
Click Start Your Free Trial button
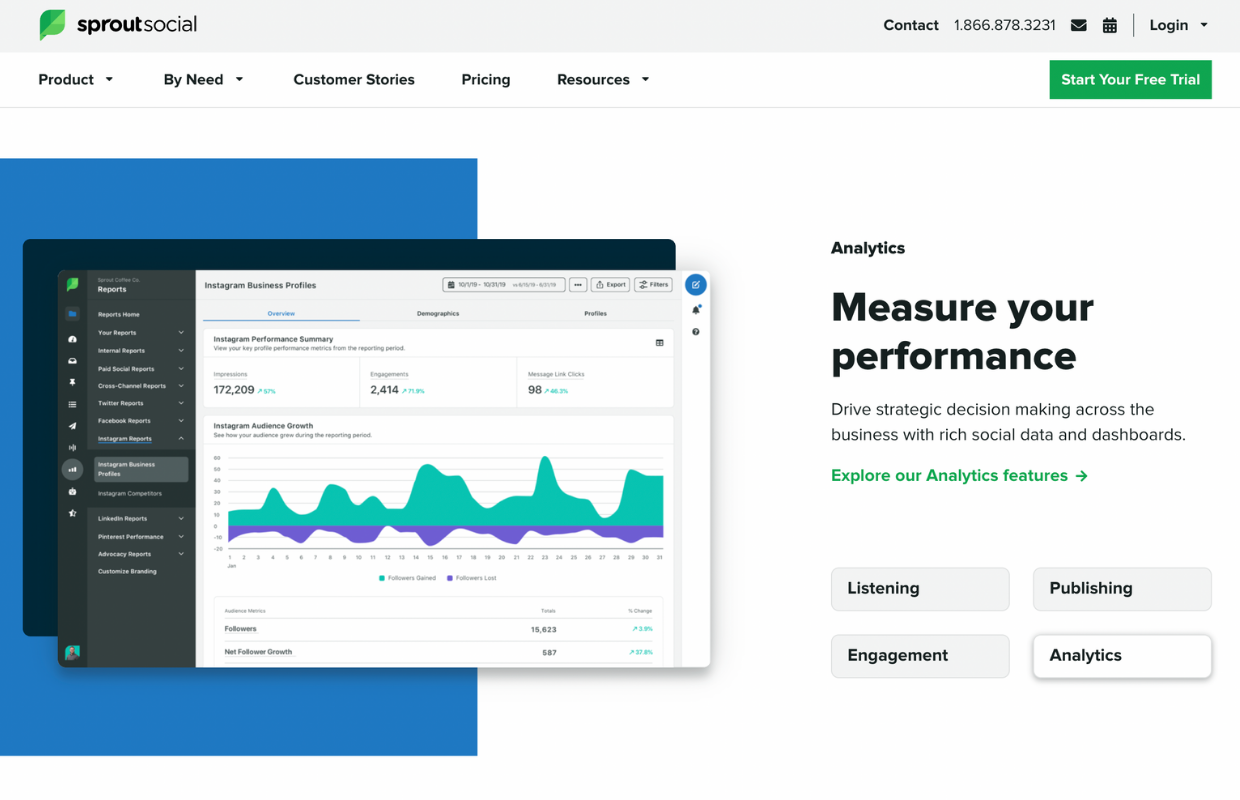click(x=1130, y=80)
